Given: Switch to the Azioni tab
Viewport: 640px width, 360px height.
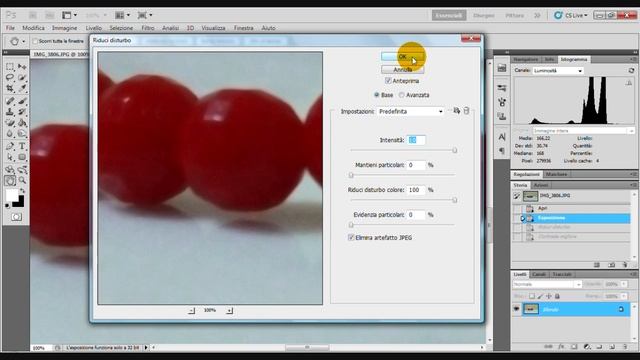Looking at the screenshot, I should (541, 185).
